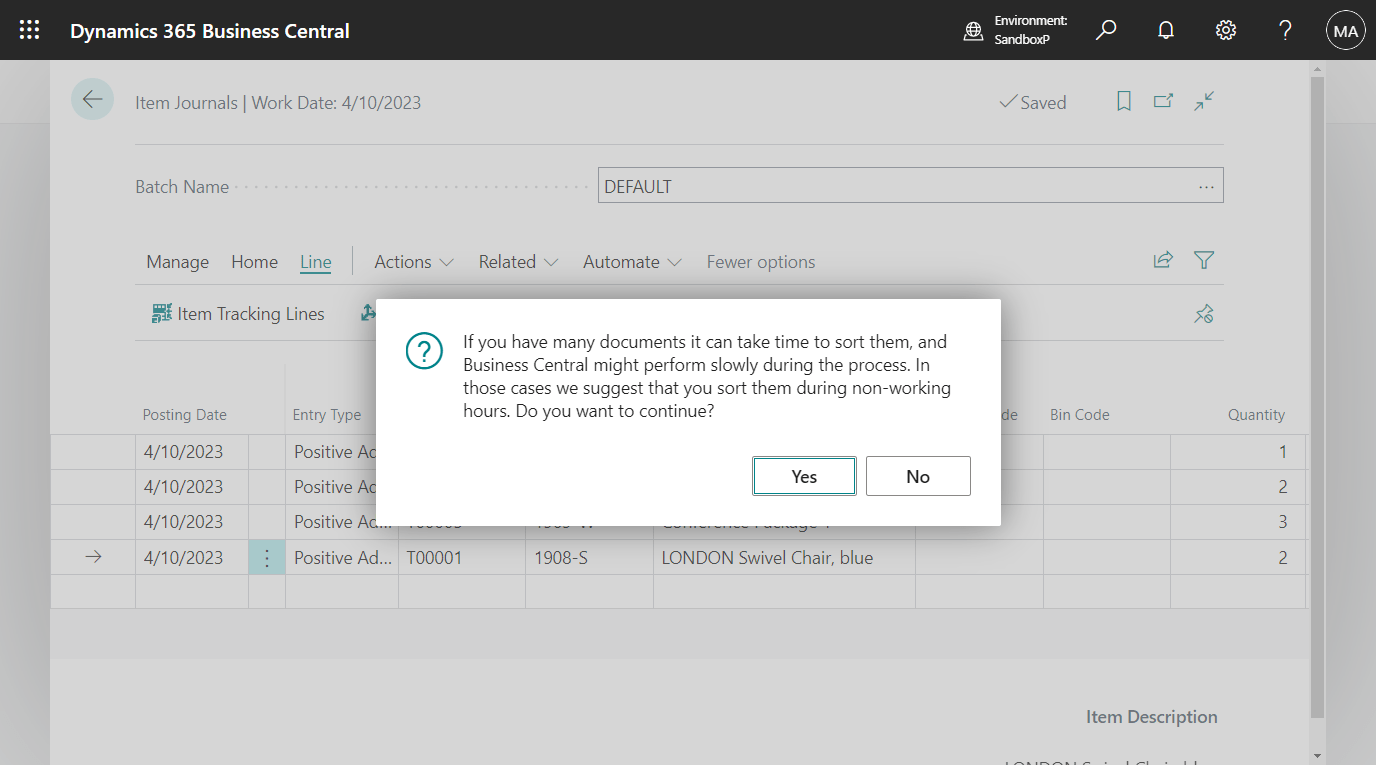Click Yes to continue sorting documents
1376x765 pixels.
click(x=804, y=475)
